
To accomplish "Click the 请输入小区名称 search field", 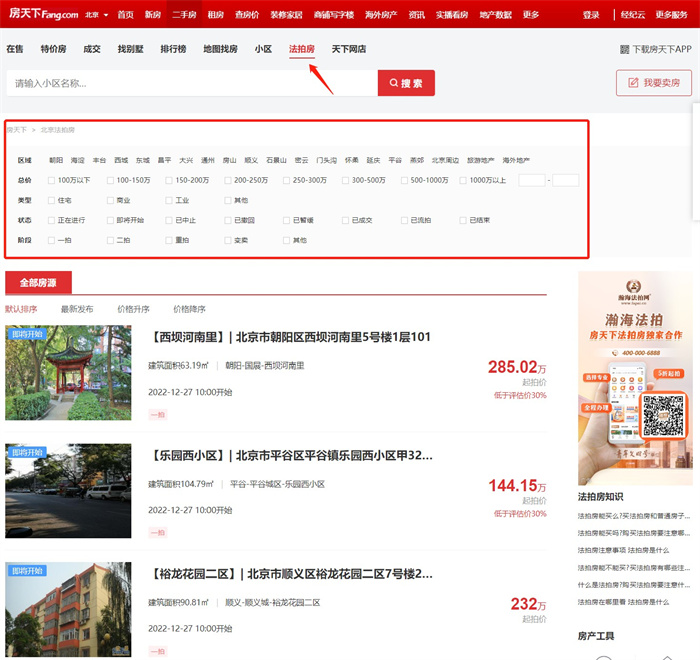I will pos(190,83).
